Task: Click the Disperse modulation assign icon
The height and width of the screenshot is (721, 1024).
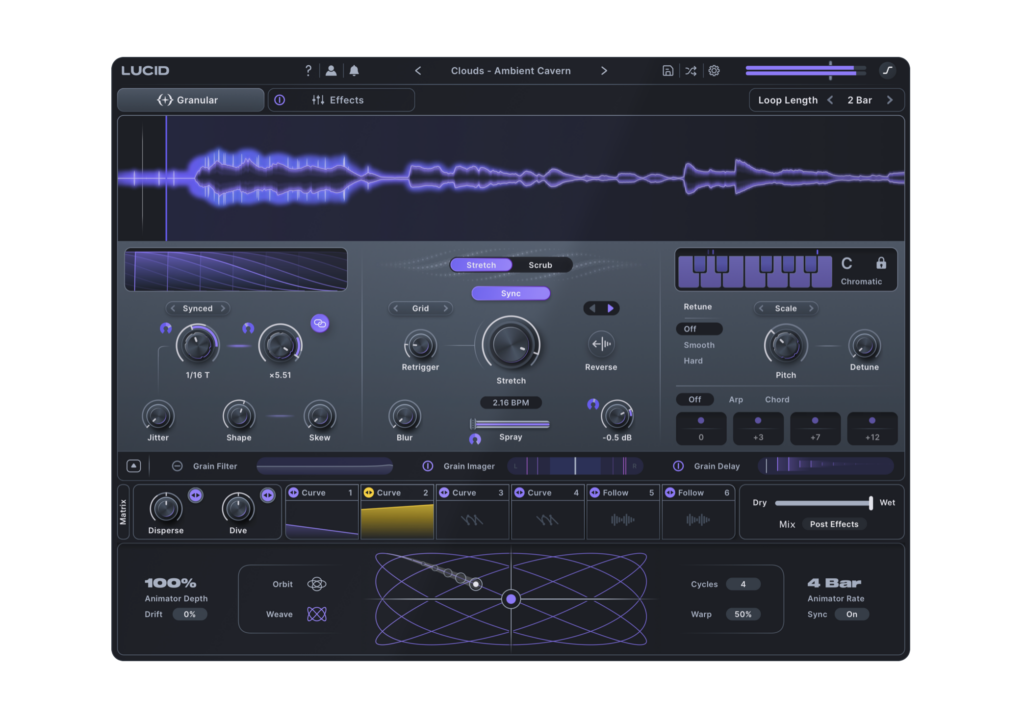Action: coord(195,495)
